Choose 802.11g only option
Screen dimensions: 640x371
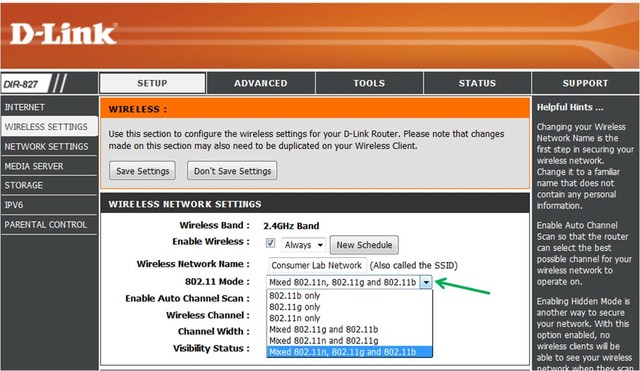pos(349,307)
